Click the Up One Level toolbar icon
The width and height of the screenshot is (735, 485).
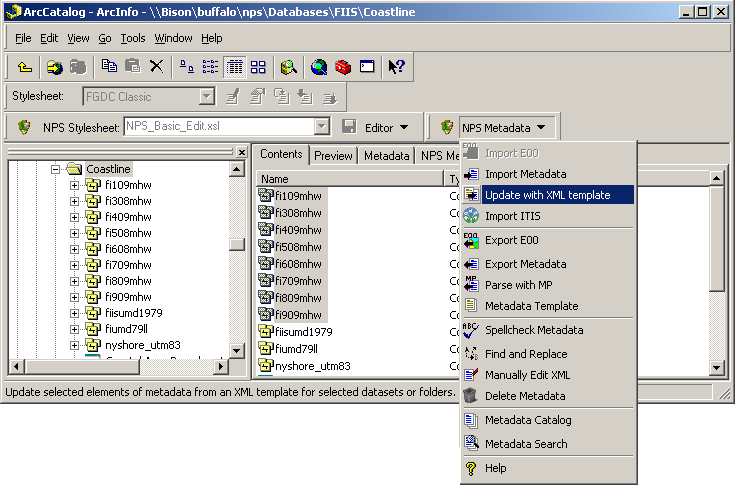coord(24,67)
